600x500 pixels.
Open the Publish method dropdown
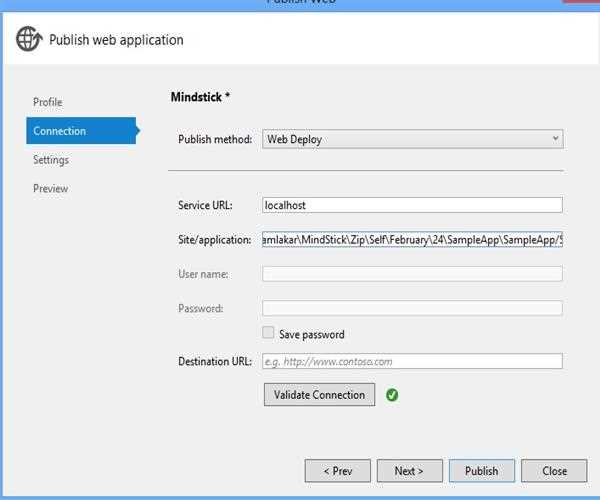click(412, 139)
